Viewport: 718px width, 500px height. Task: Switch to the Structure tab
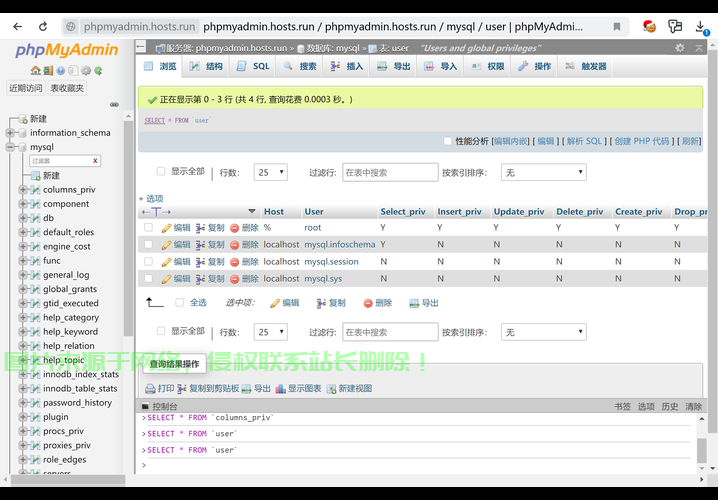click(206, 66)
